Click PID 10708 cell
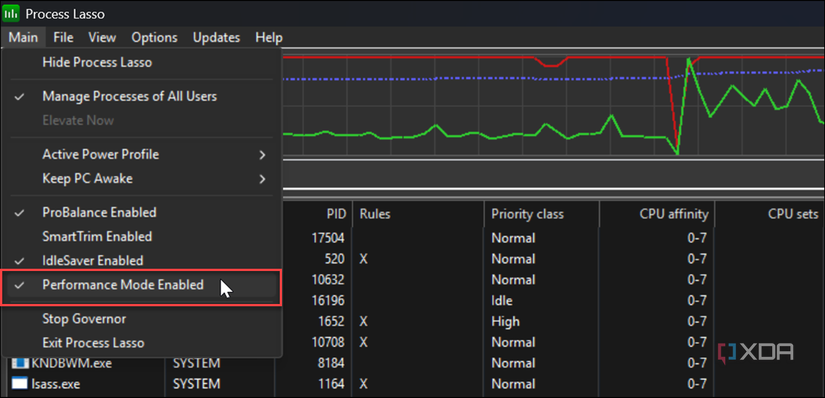Viewport: 825px width, 398px height. point(328,342)
